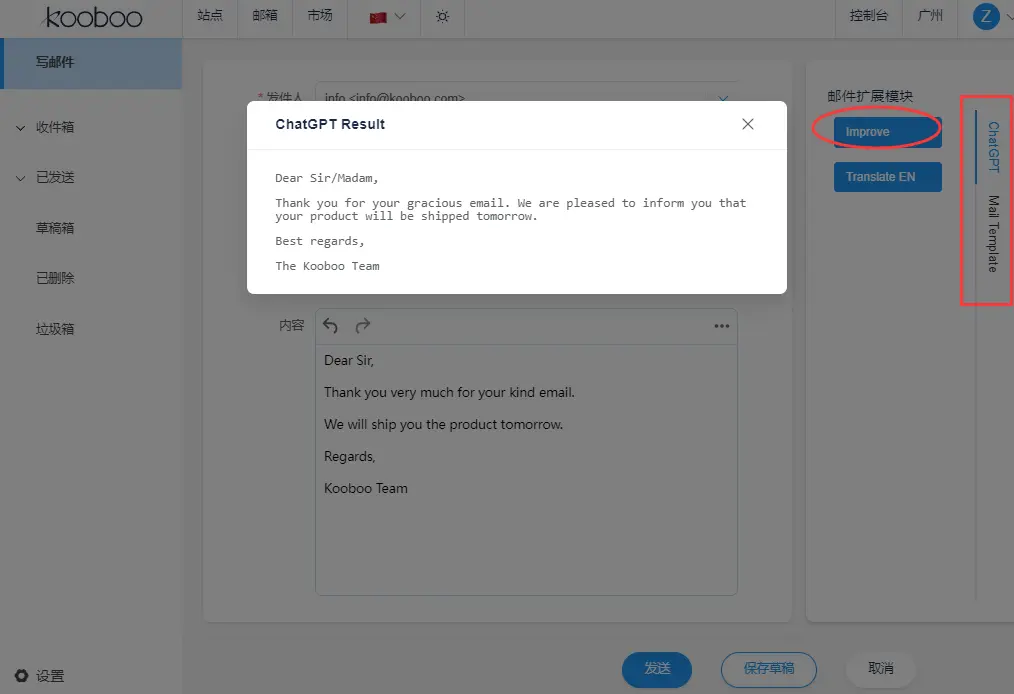Open the 站点 menu item

coord(209,16)
